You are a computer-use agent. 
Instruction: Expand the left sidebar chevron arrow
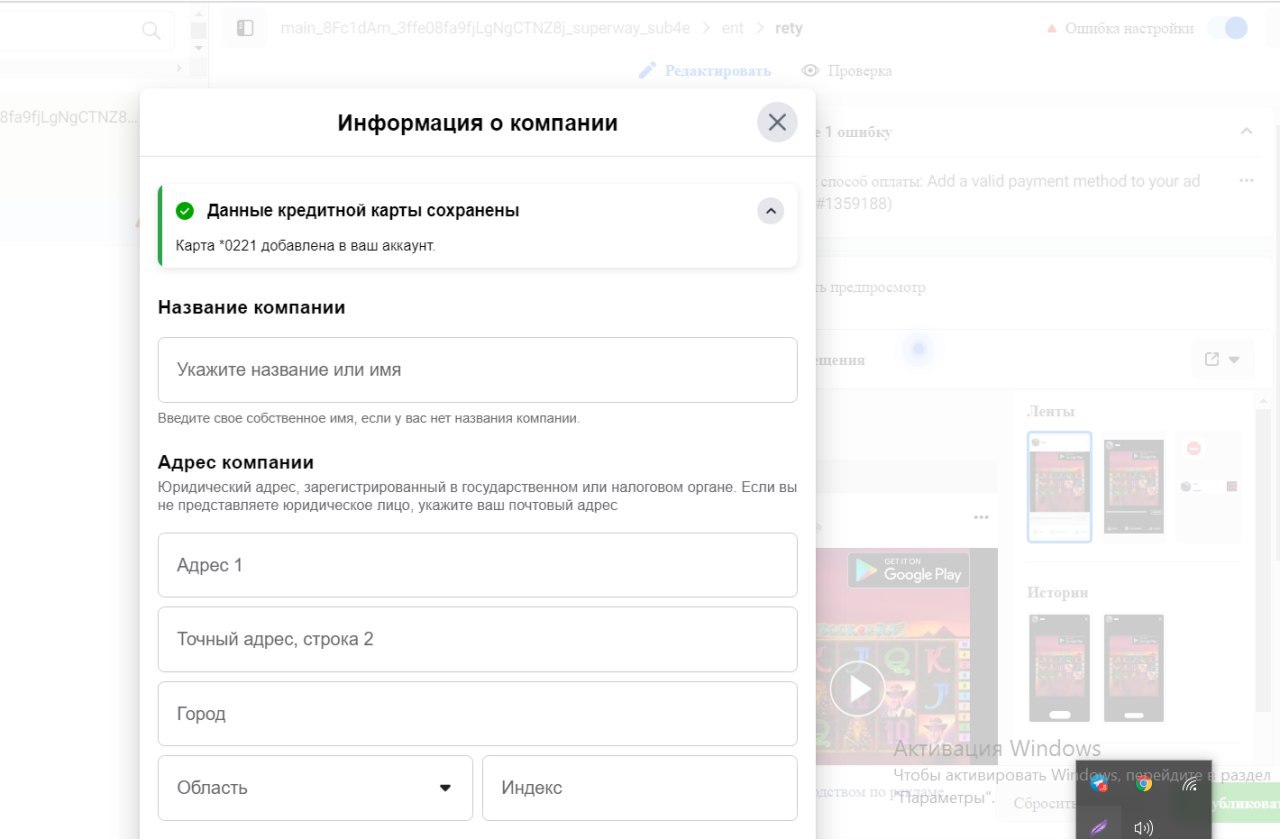(x=179, y=68)
